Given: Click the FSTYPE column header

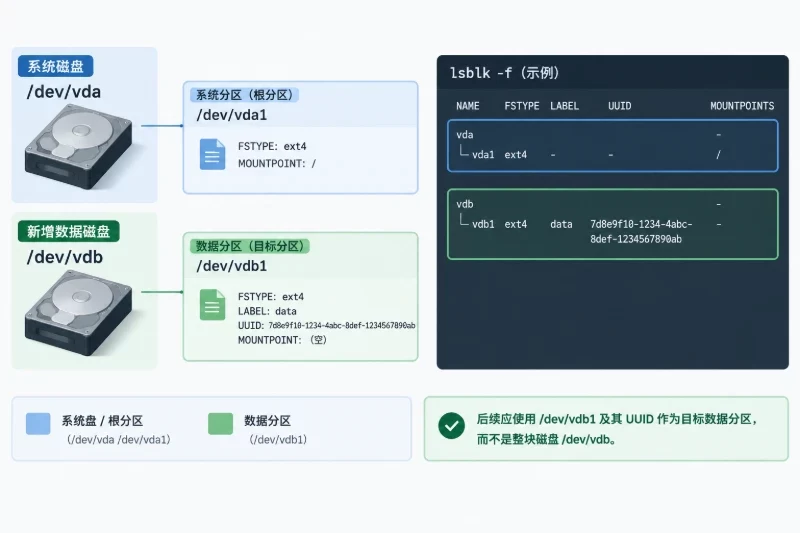Looking at the screenshot, I should click(x=522, y=106).
